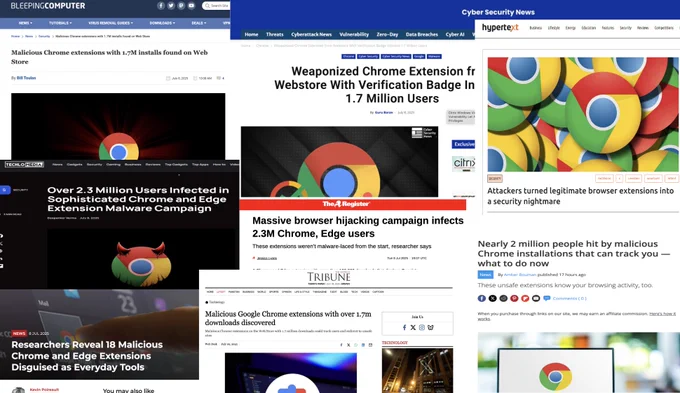Click the BleepingComputer site logo
The image size is (680, 393).
pyautogui.click(x=48, y=6)
